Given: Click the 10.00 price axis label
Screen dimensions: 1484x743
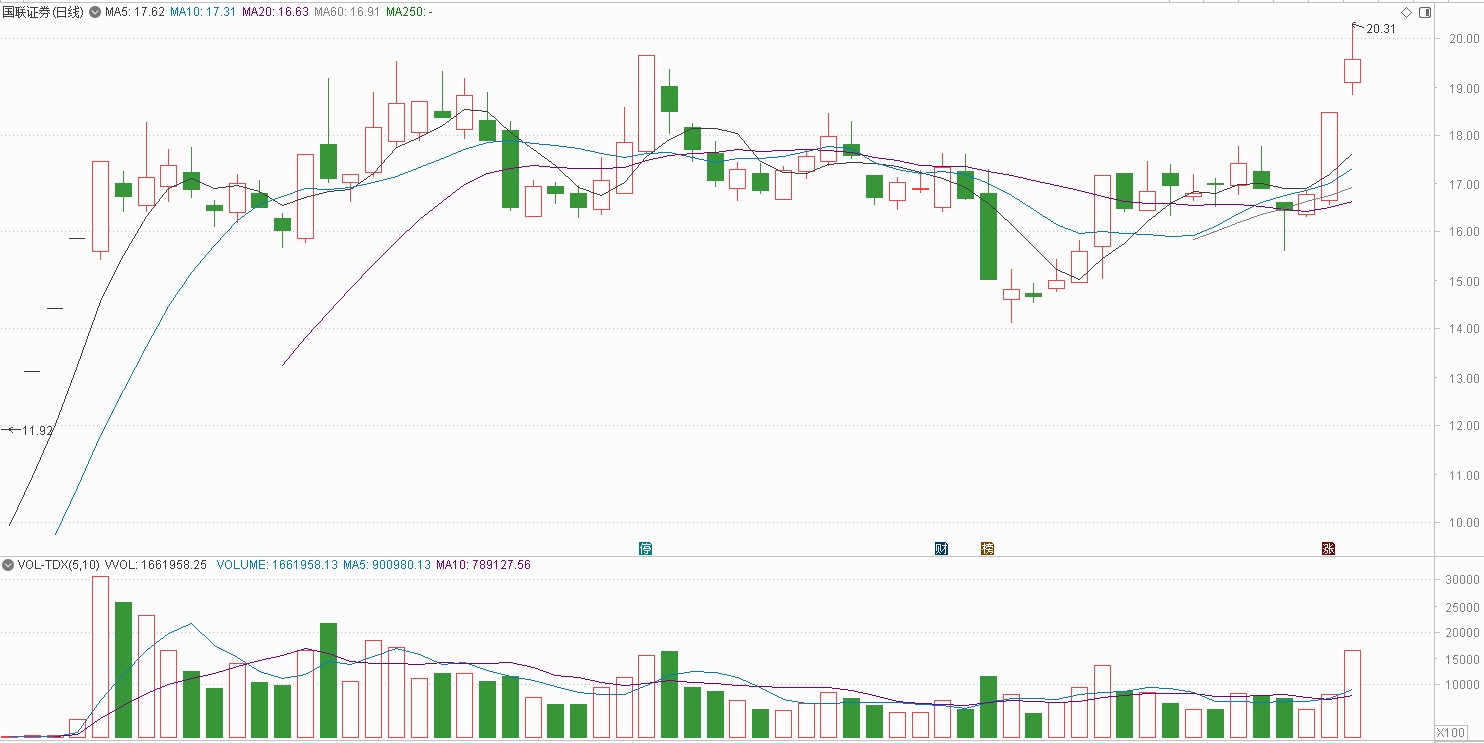Looking at the screenshot, I should (x=1465, y=523).
